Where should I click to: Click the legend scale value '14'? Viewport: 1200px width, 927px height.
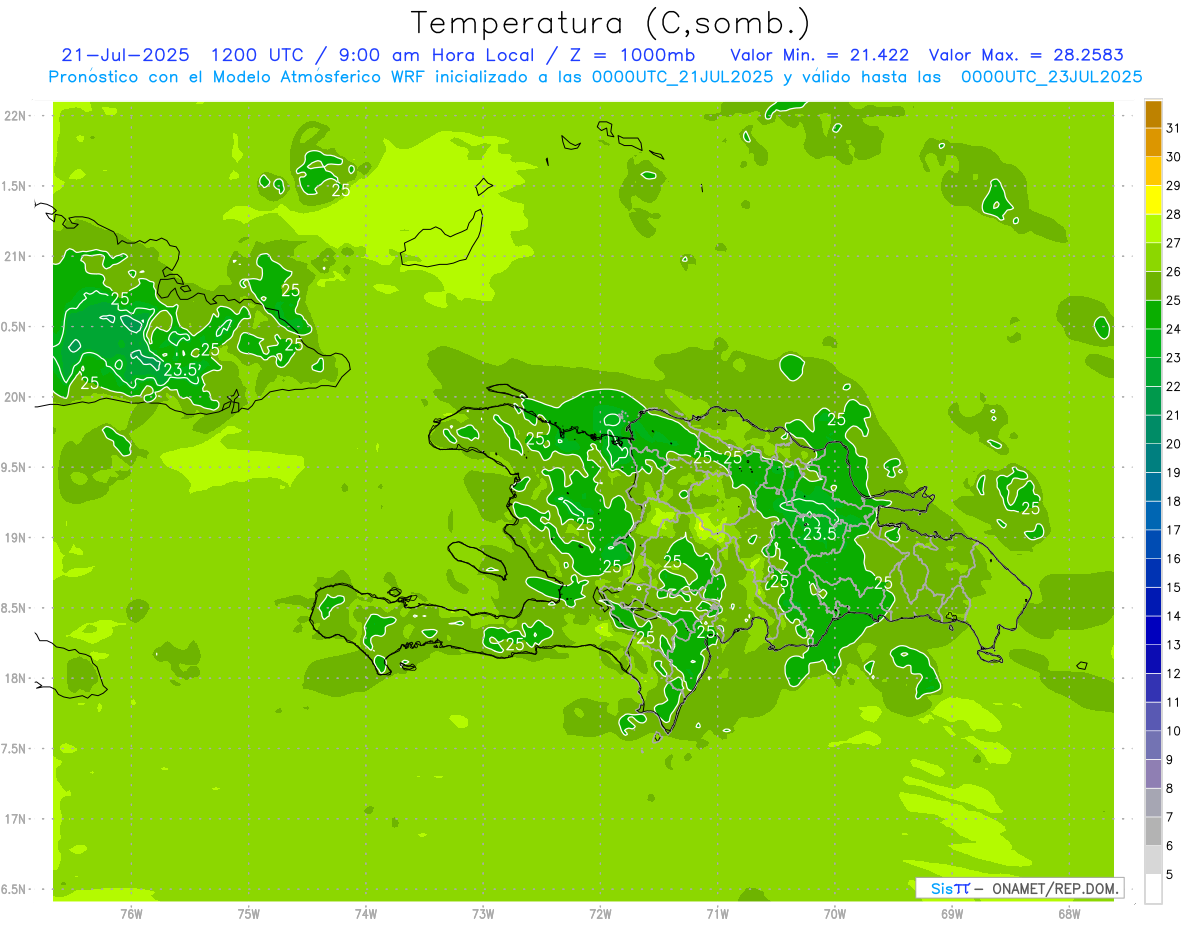[x=1174, y=616]
